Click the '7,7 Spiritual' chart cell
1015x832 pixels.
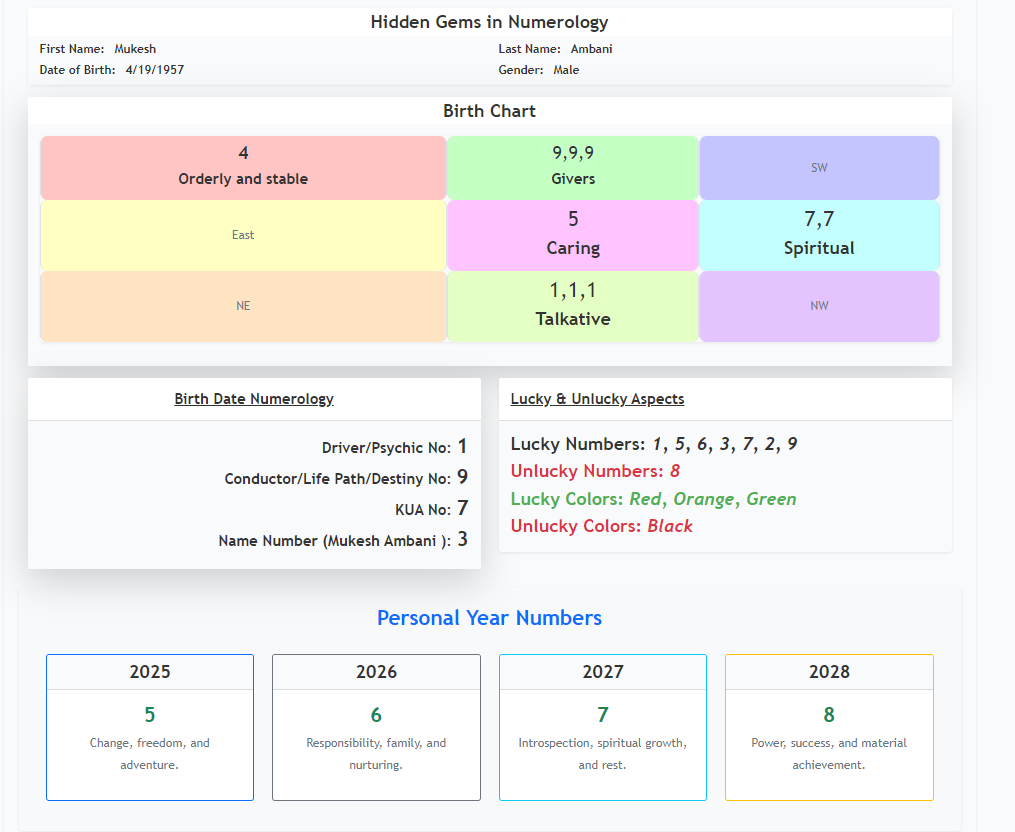pos(820,235)
